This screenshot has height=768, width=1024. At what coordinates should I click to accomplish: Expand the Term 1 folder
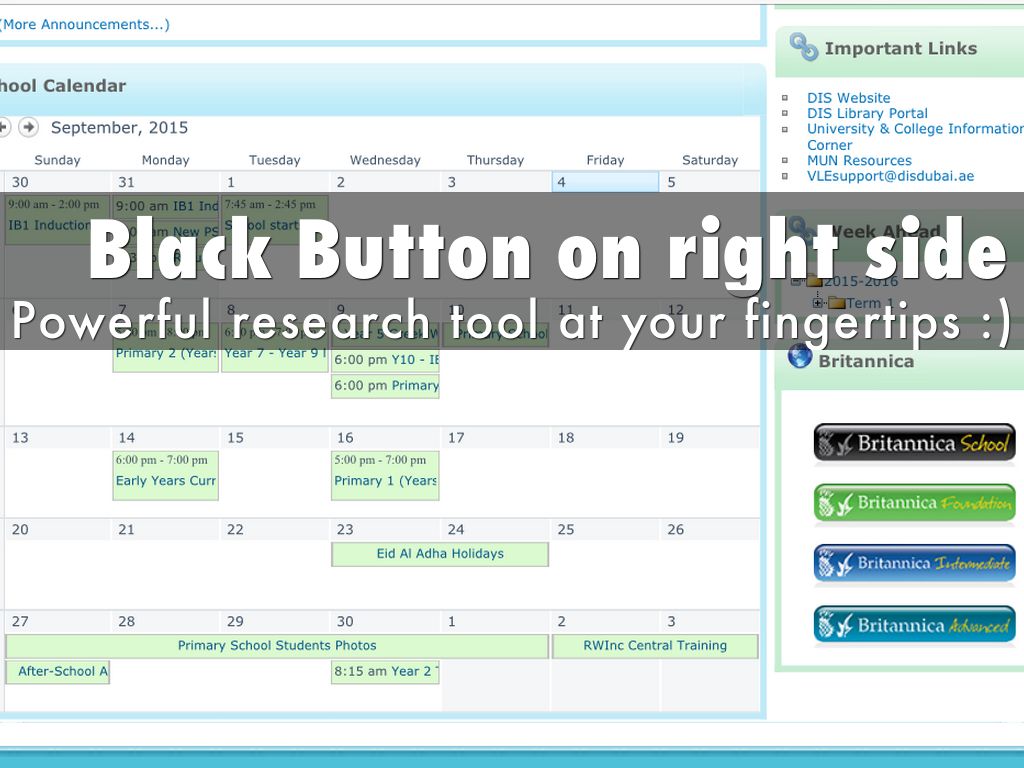click(x=817, y=303)
